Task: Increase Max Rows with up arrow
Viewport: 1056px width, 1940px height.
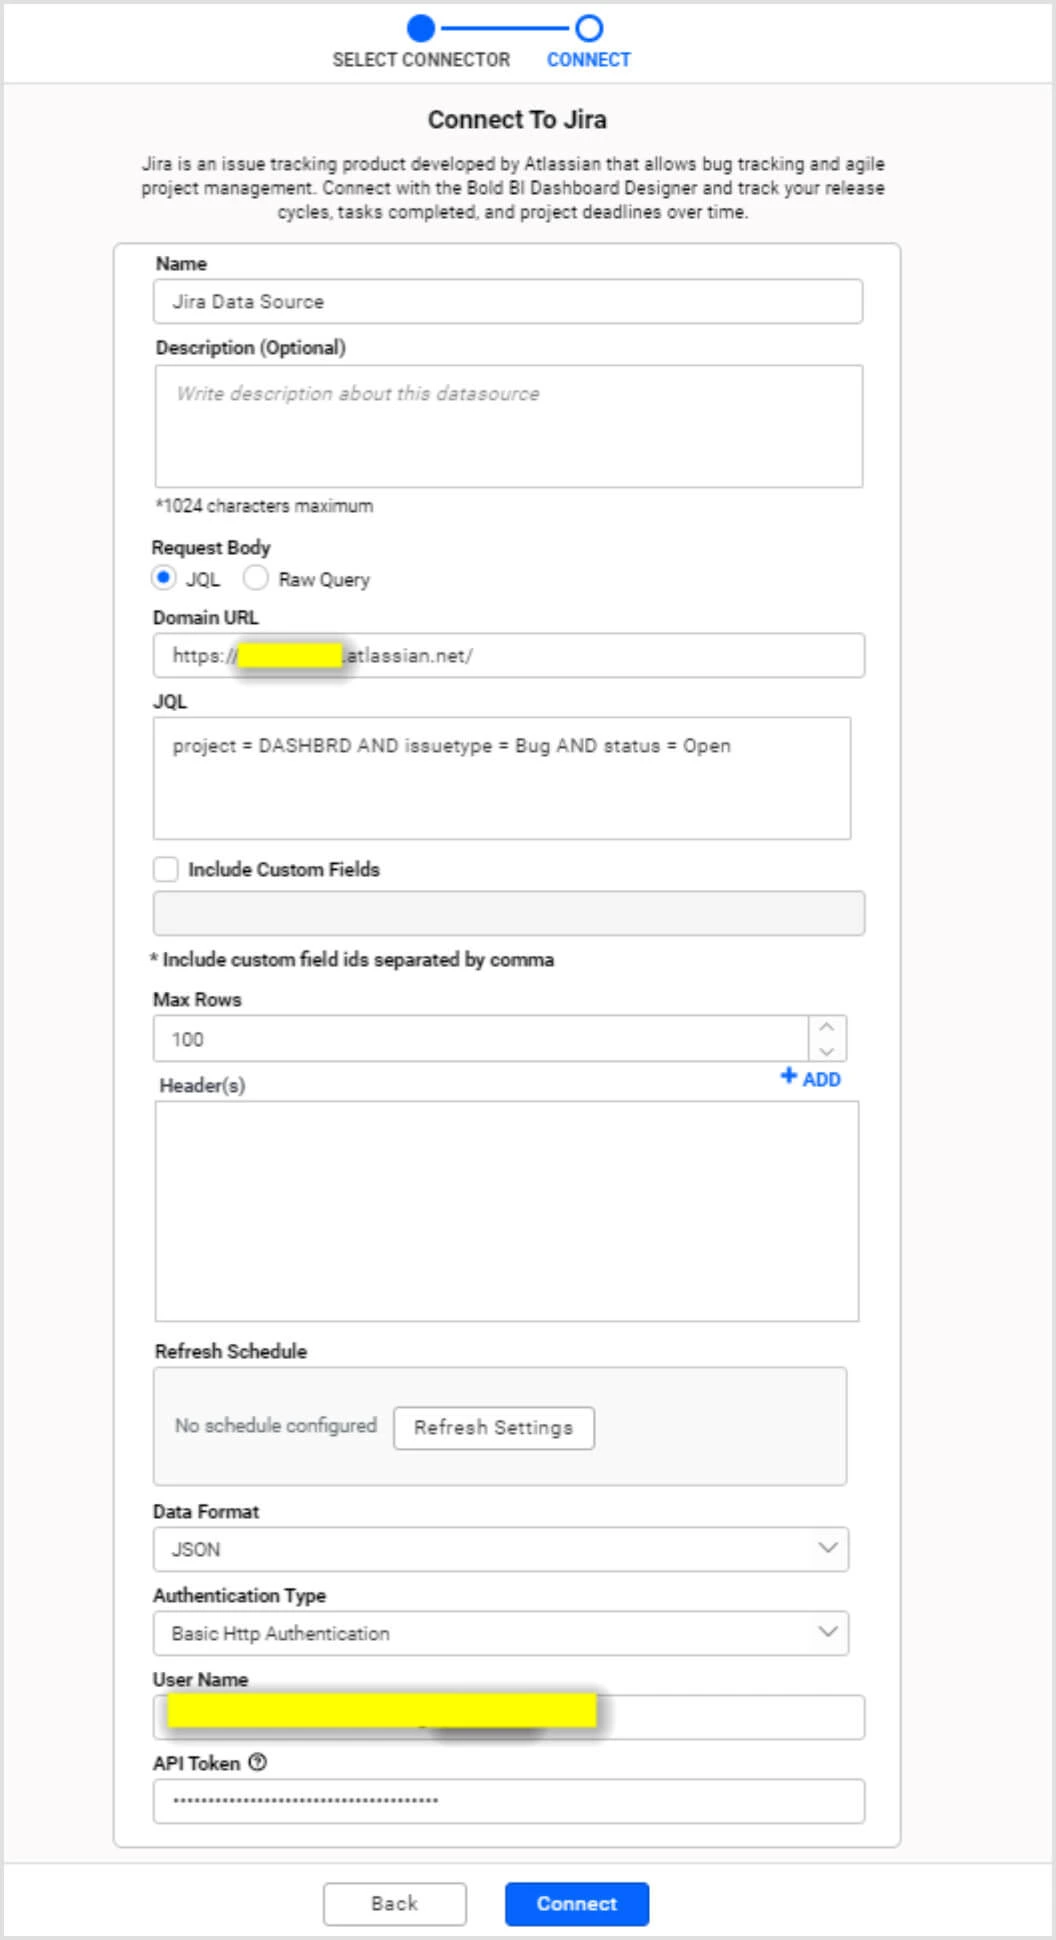Action: click(826, 1027)
